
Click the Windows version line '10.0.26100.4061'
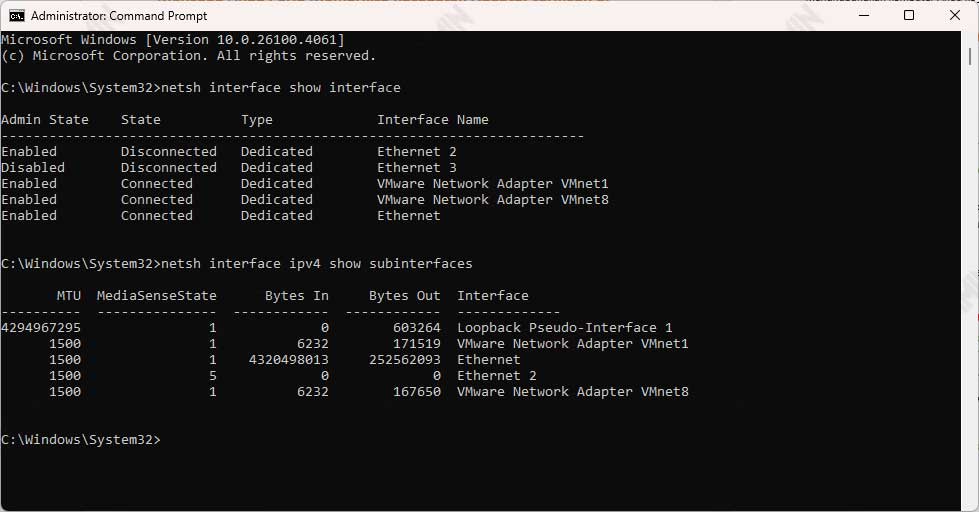click(173, 39)
